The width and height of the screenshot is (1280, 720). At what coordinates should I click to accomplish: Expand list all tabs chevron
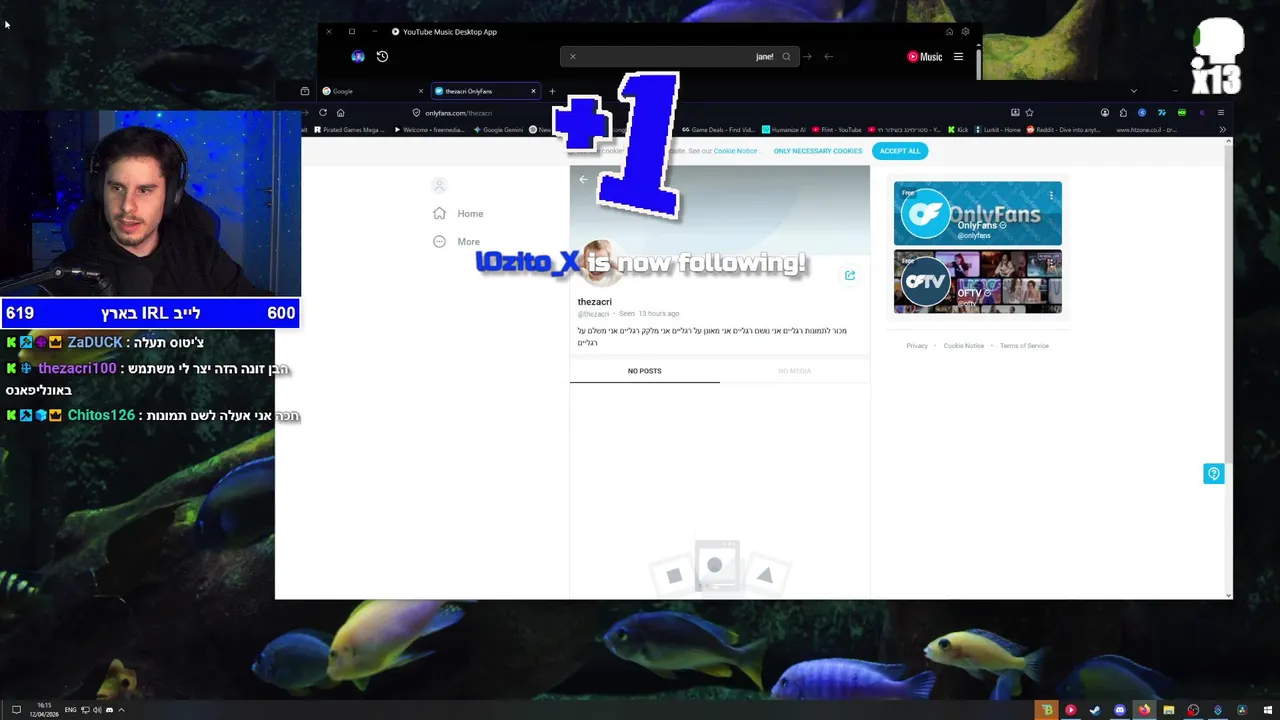(1133, 91)
